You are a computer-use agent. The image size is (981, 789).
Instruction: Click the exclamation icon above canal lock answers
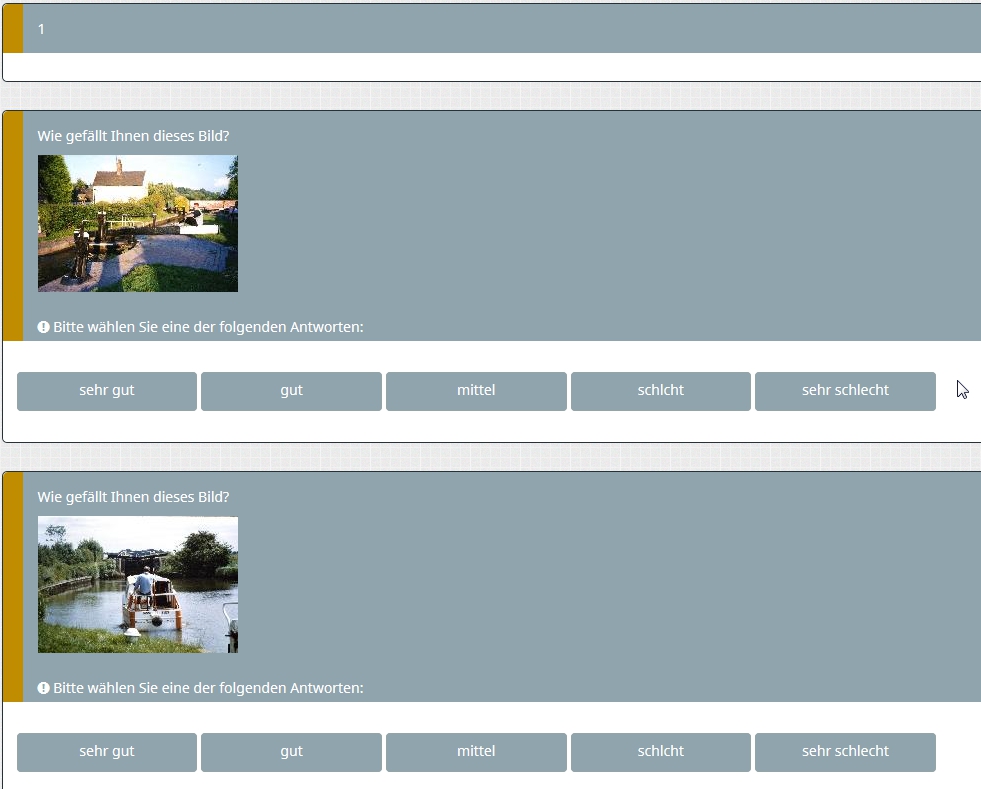click(x=43, y=327)
